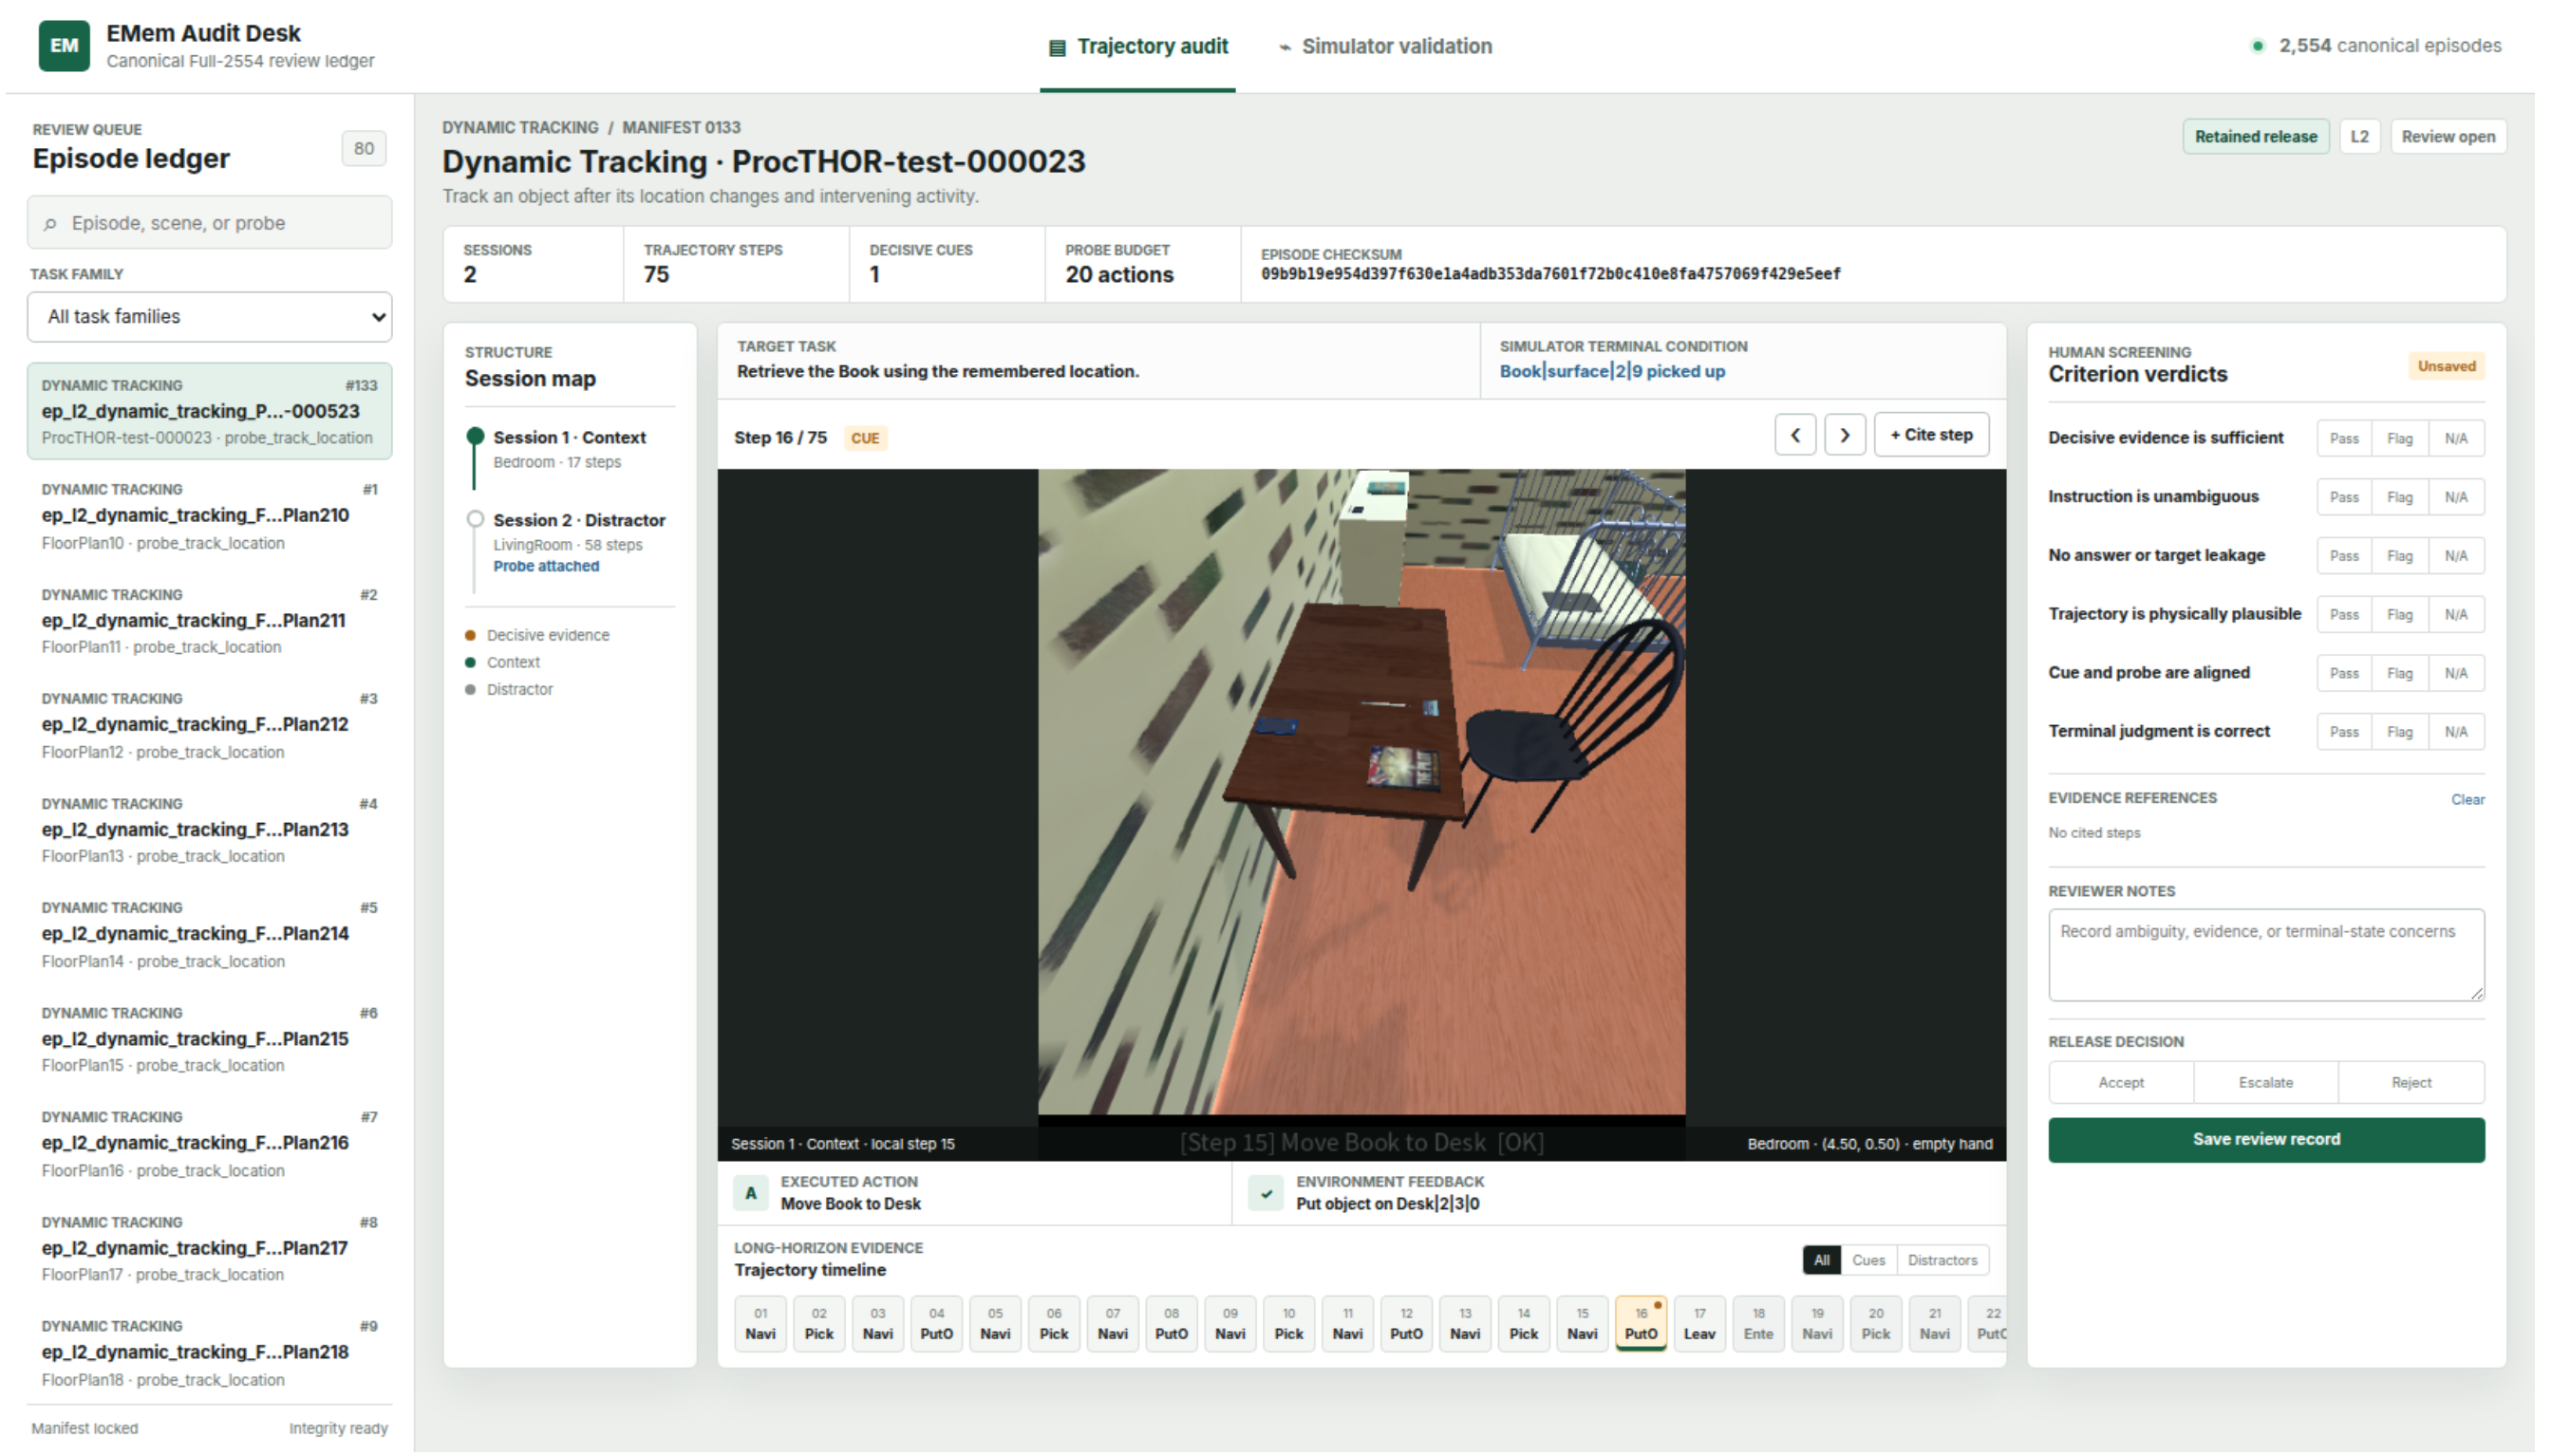
Task: Select ledger entry #133 ProcTHOR-test-000023
Action: pyautogui.click(x=210, y=411)
